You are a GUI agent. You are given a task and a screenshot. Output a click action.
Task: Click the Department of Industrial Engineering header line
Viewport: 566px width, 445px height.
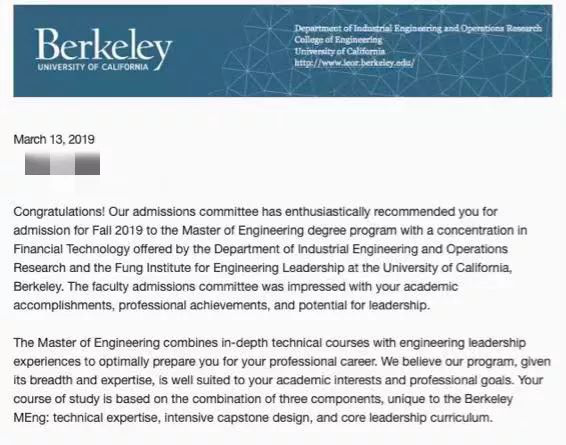(418, 28)
